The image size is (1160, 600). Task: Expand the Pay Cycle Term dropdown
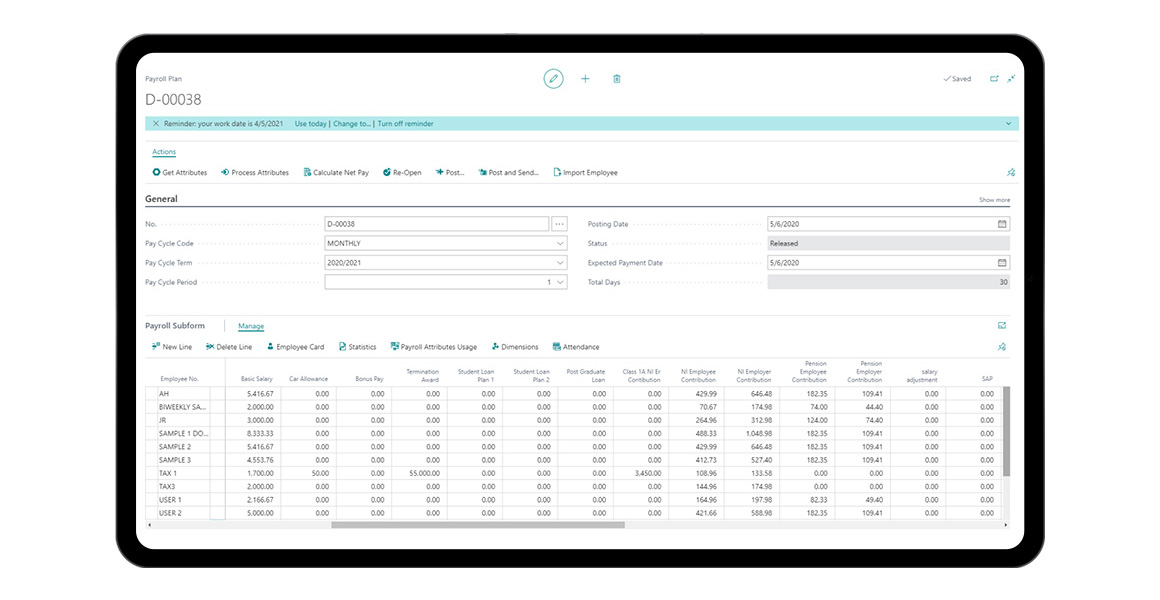pyautogui.click(x=559, y=263)
